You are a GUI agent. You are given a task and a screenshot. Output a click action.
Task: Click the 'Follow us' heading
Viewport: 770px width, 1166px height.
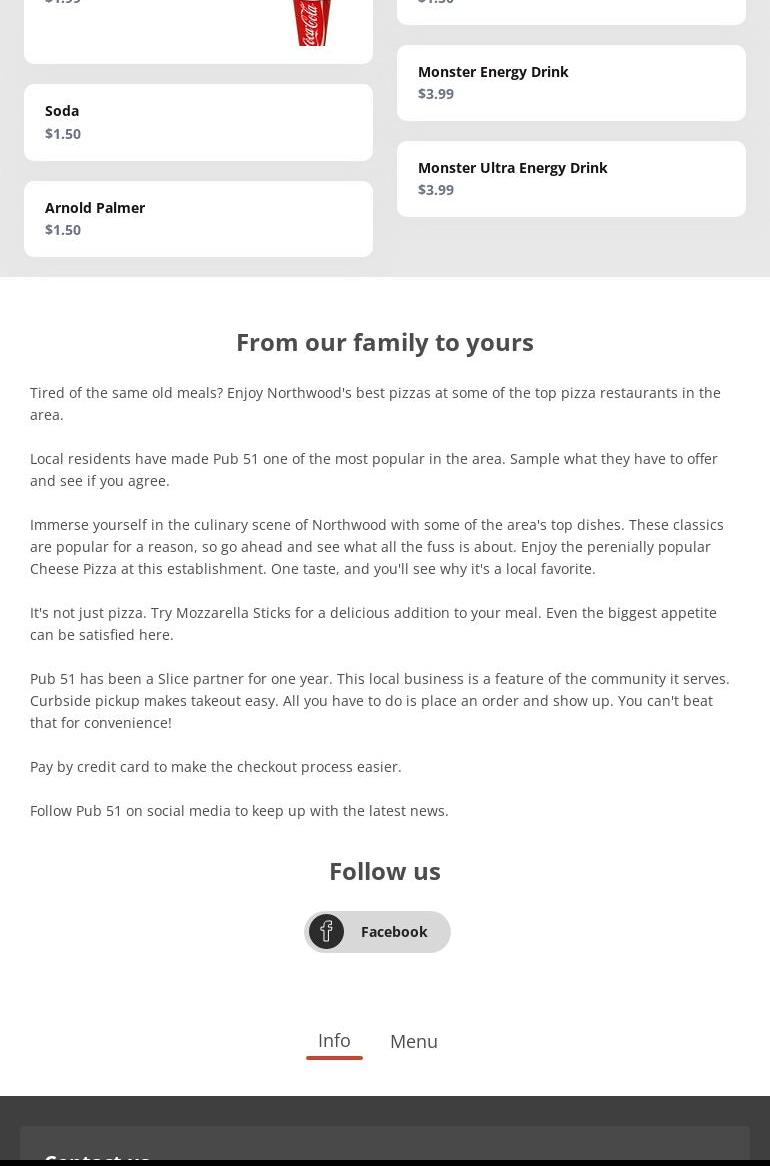pyautogui.click(x=385, y=871)
